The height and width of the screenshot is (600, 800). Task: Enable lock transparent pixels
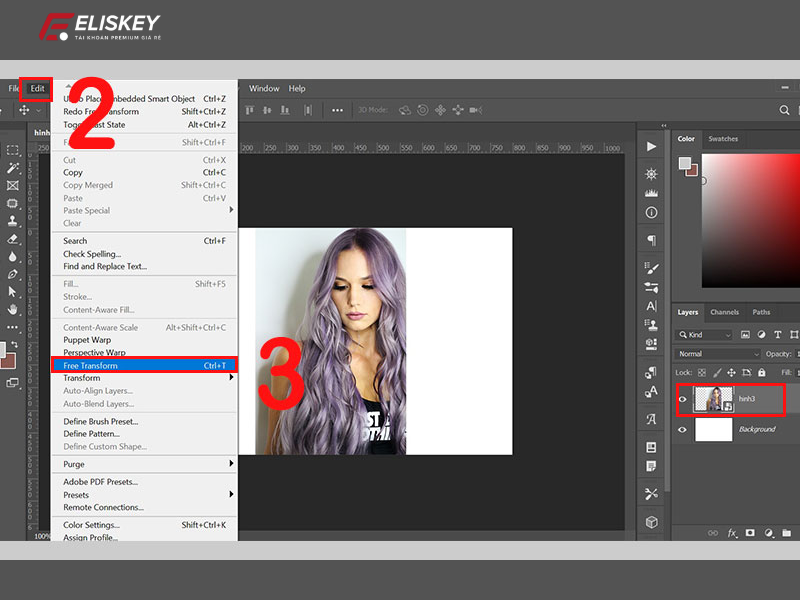click(701, 372)
